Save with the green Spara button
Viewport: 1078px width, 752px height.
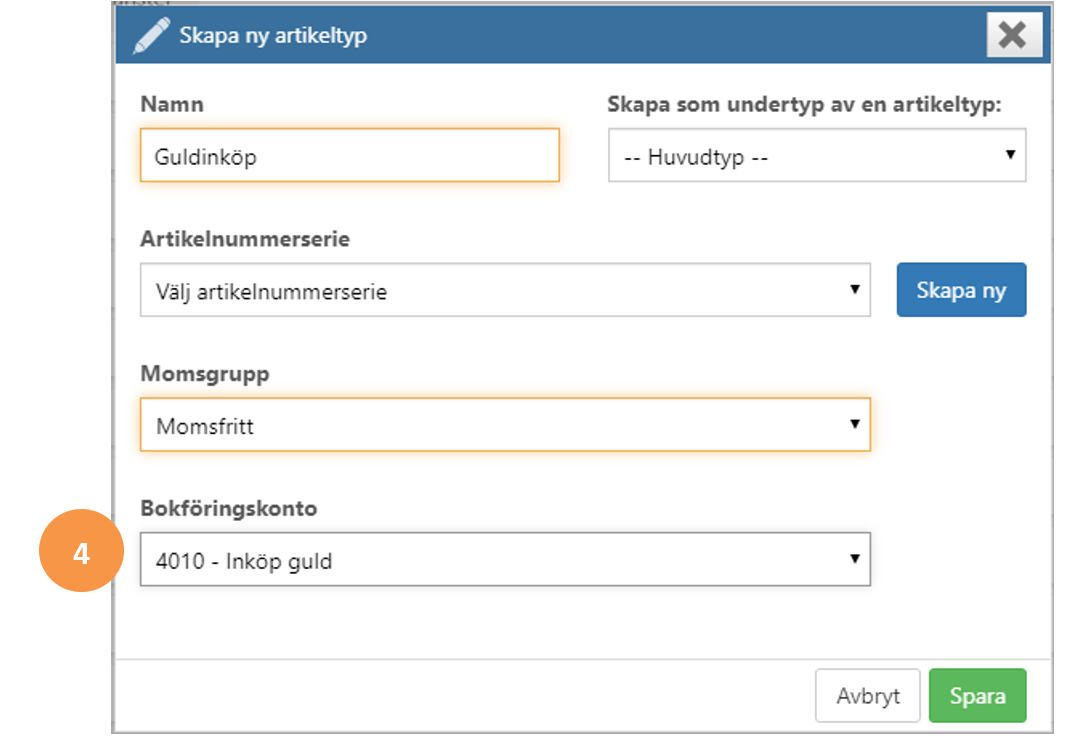click(977, 696)
